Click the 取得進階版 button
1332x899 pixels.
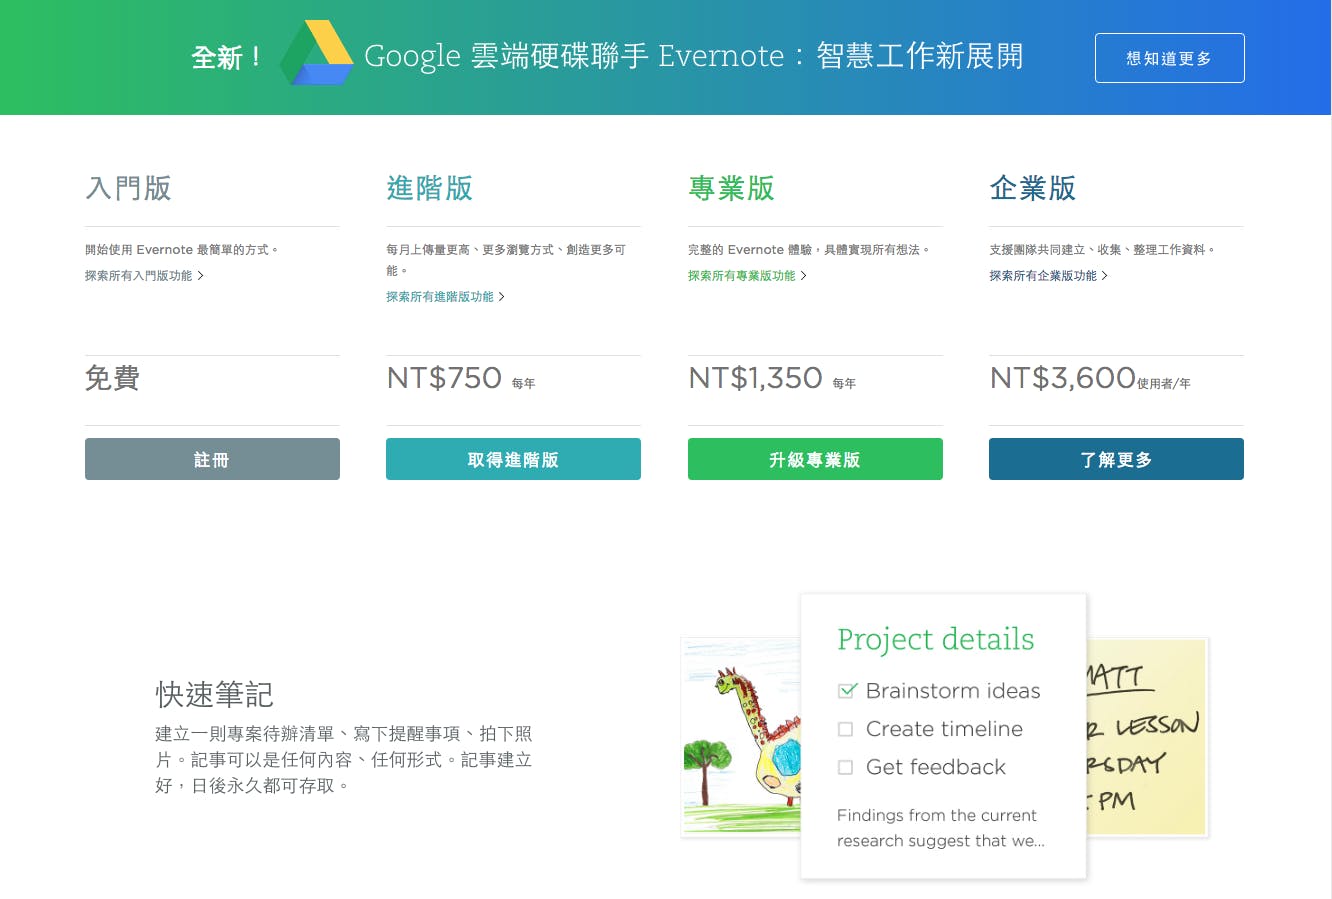[513, 459]
